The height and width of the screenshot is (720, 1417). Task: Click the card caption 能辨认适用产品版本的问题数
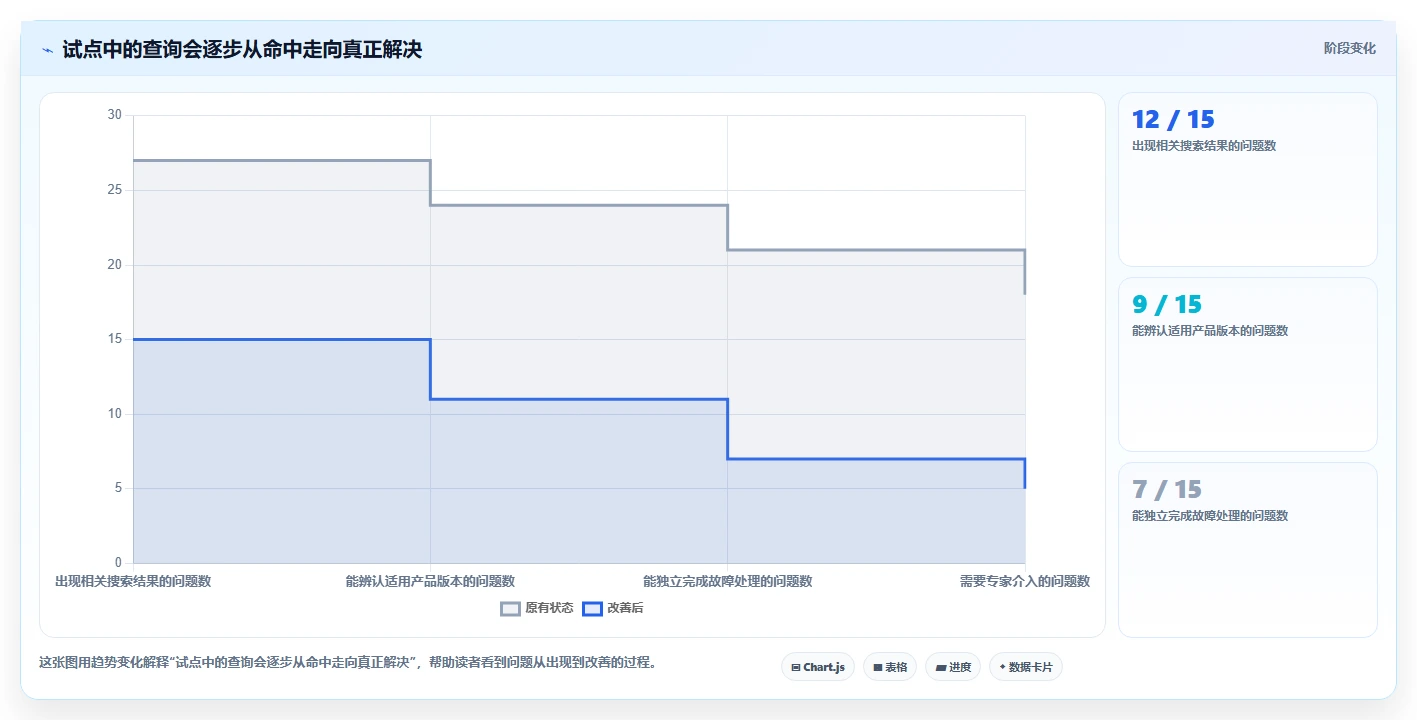(x=1210, y=331)
